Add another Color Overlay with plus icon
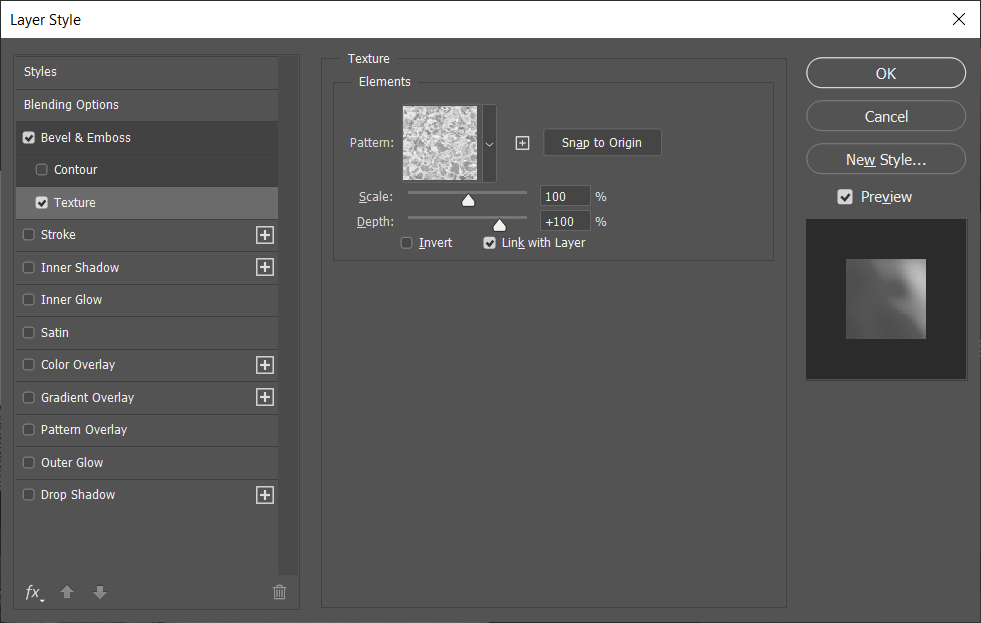 [x=265, y=365]
